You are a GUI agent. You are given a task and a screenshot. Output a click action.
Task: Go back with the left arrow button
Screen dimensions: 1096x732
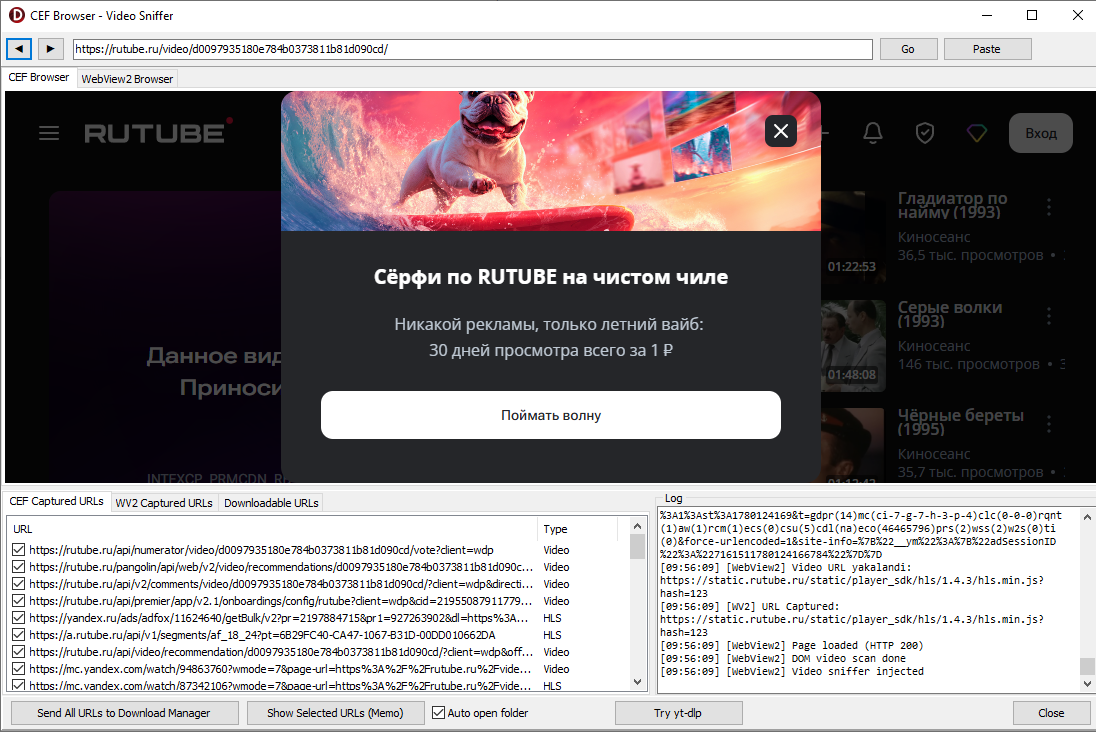click(x=19, y=49)
